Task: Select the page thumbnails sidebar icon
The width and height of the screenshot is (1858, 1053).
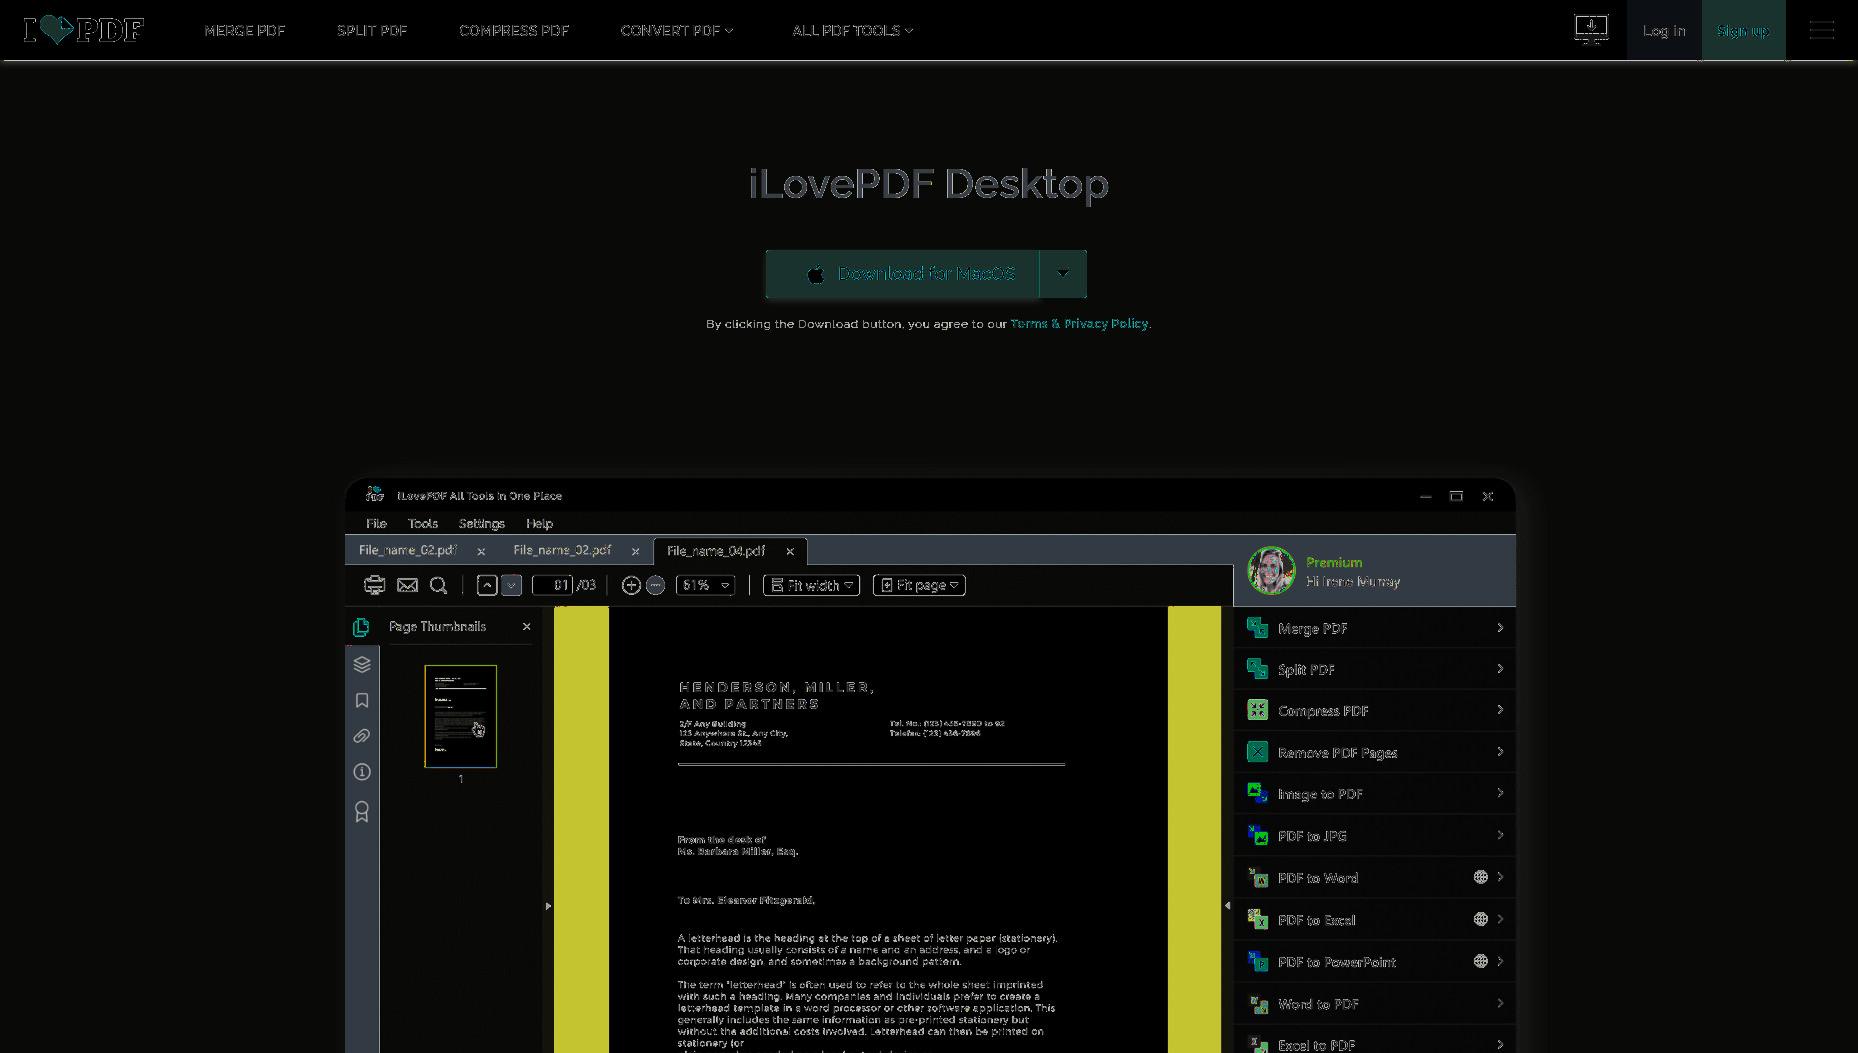Action: pyautogui.click(x=361, y=627)
